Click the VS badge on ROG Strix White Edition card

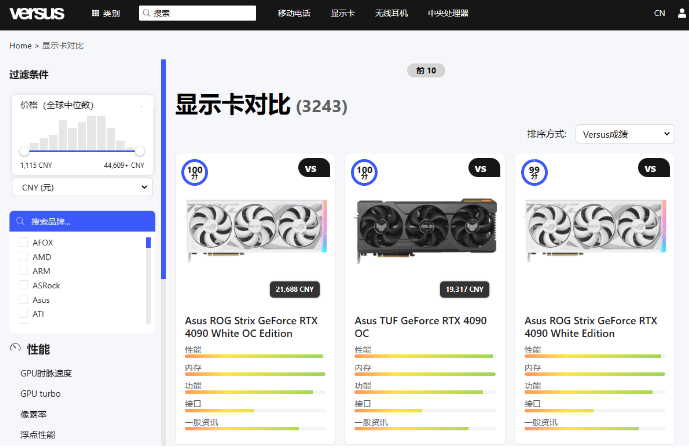tap(653, 168)
